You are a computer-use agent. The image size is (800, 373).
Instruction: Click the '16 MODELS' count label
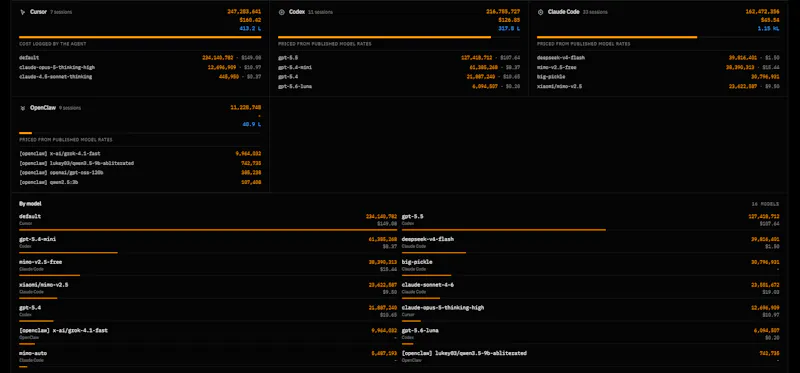point(765,204)
